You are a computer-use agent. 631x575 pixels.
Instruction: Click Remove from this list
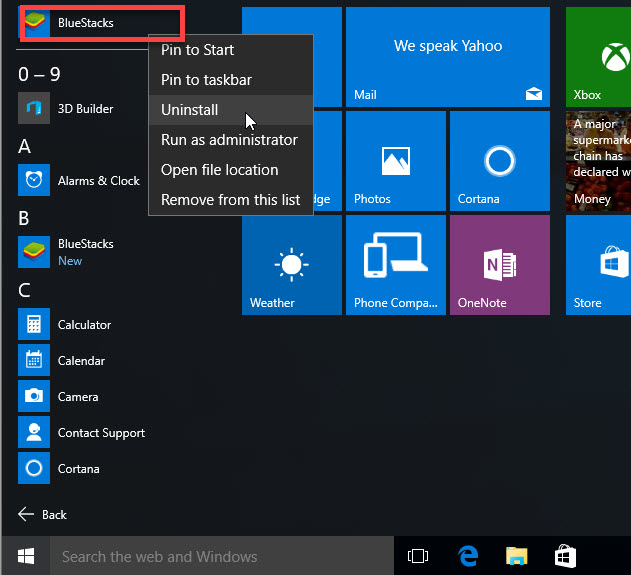point(231,200)
